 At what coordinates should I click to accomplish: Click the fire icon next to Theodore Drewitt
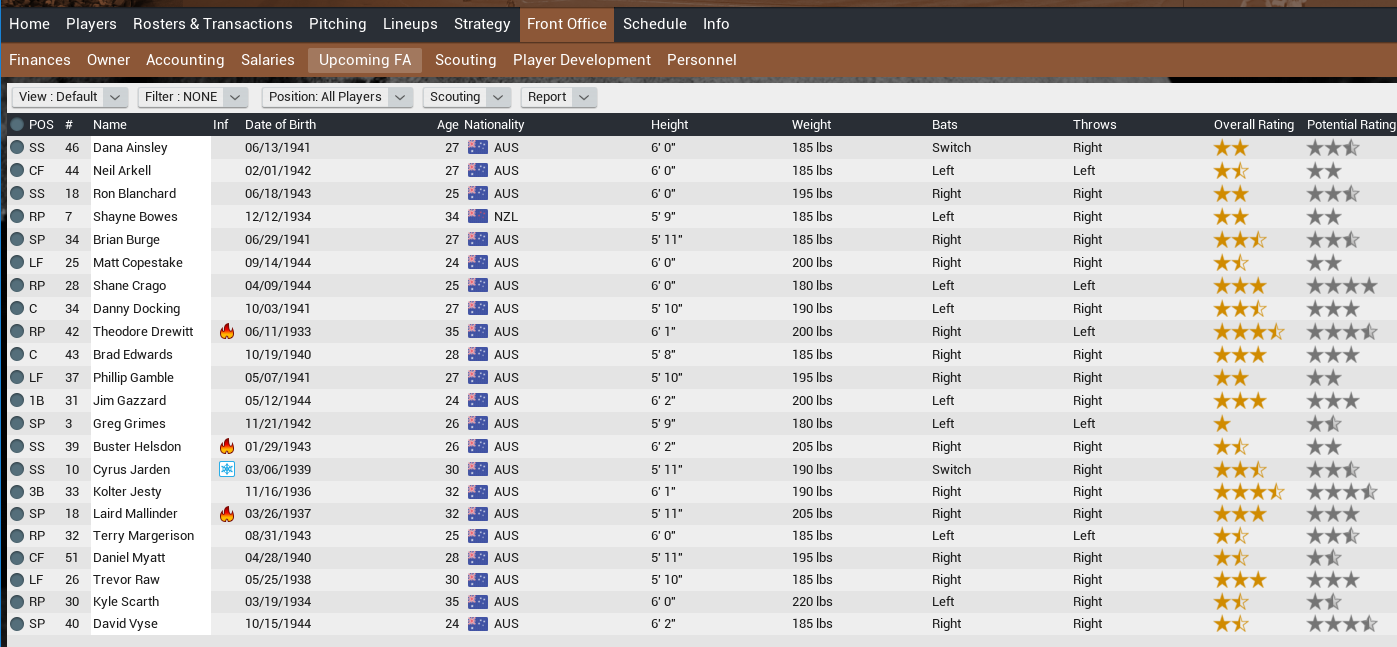click(x=226, y=332)
